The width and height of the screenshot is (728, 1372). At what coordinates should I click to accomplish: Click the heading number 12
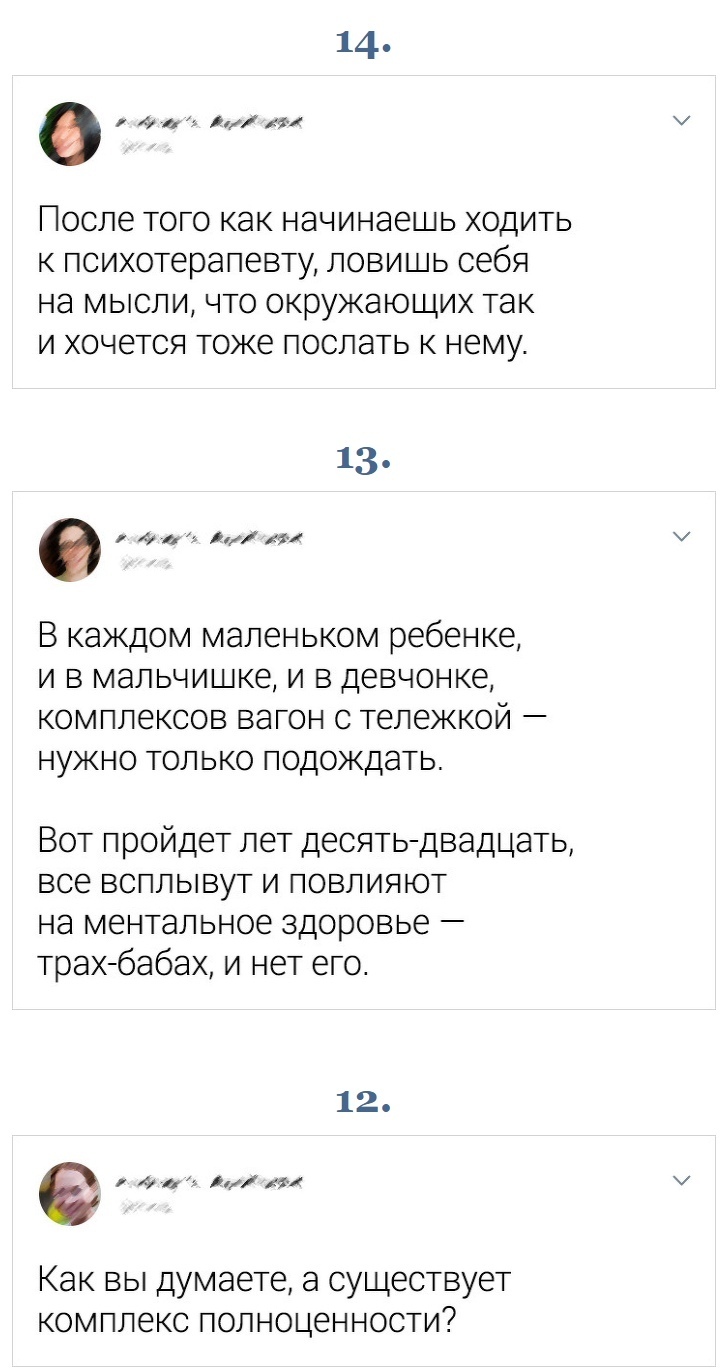click(x=363, y=1102)
